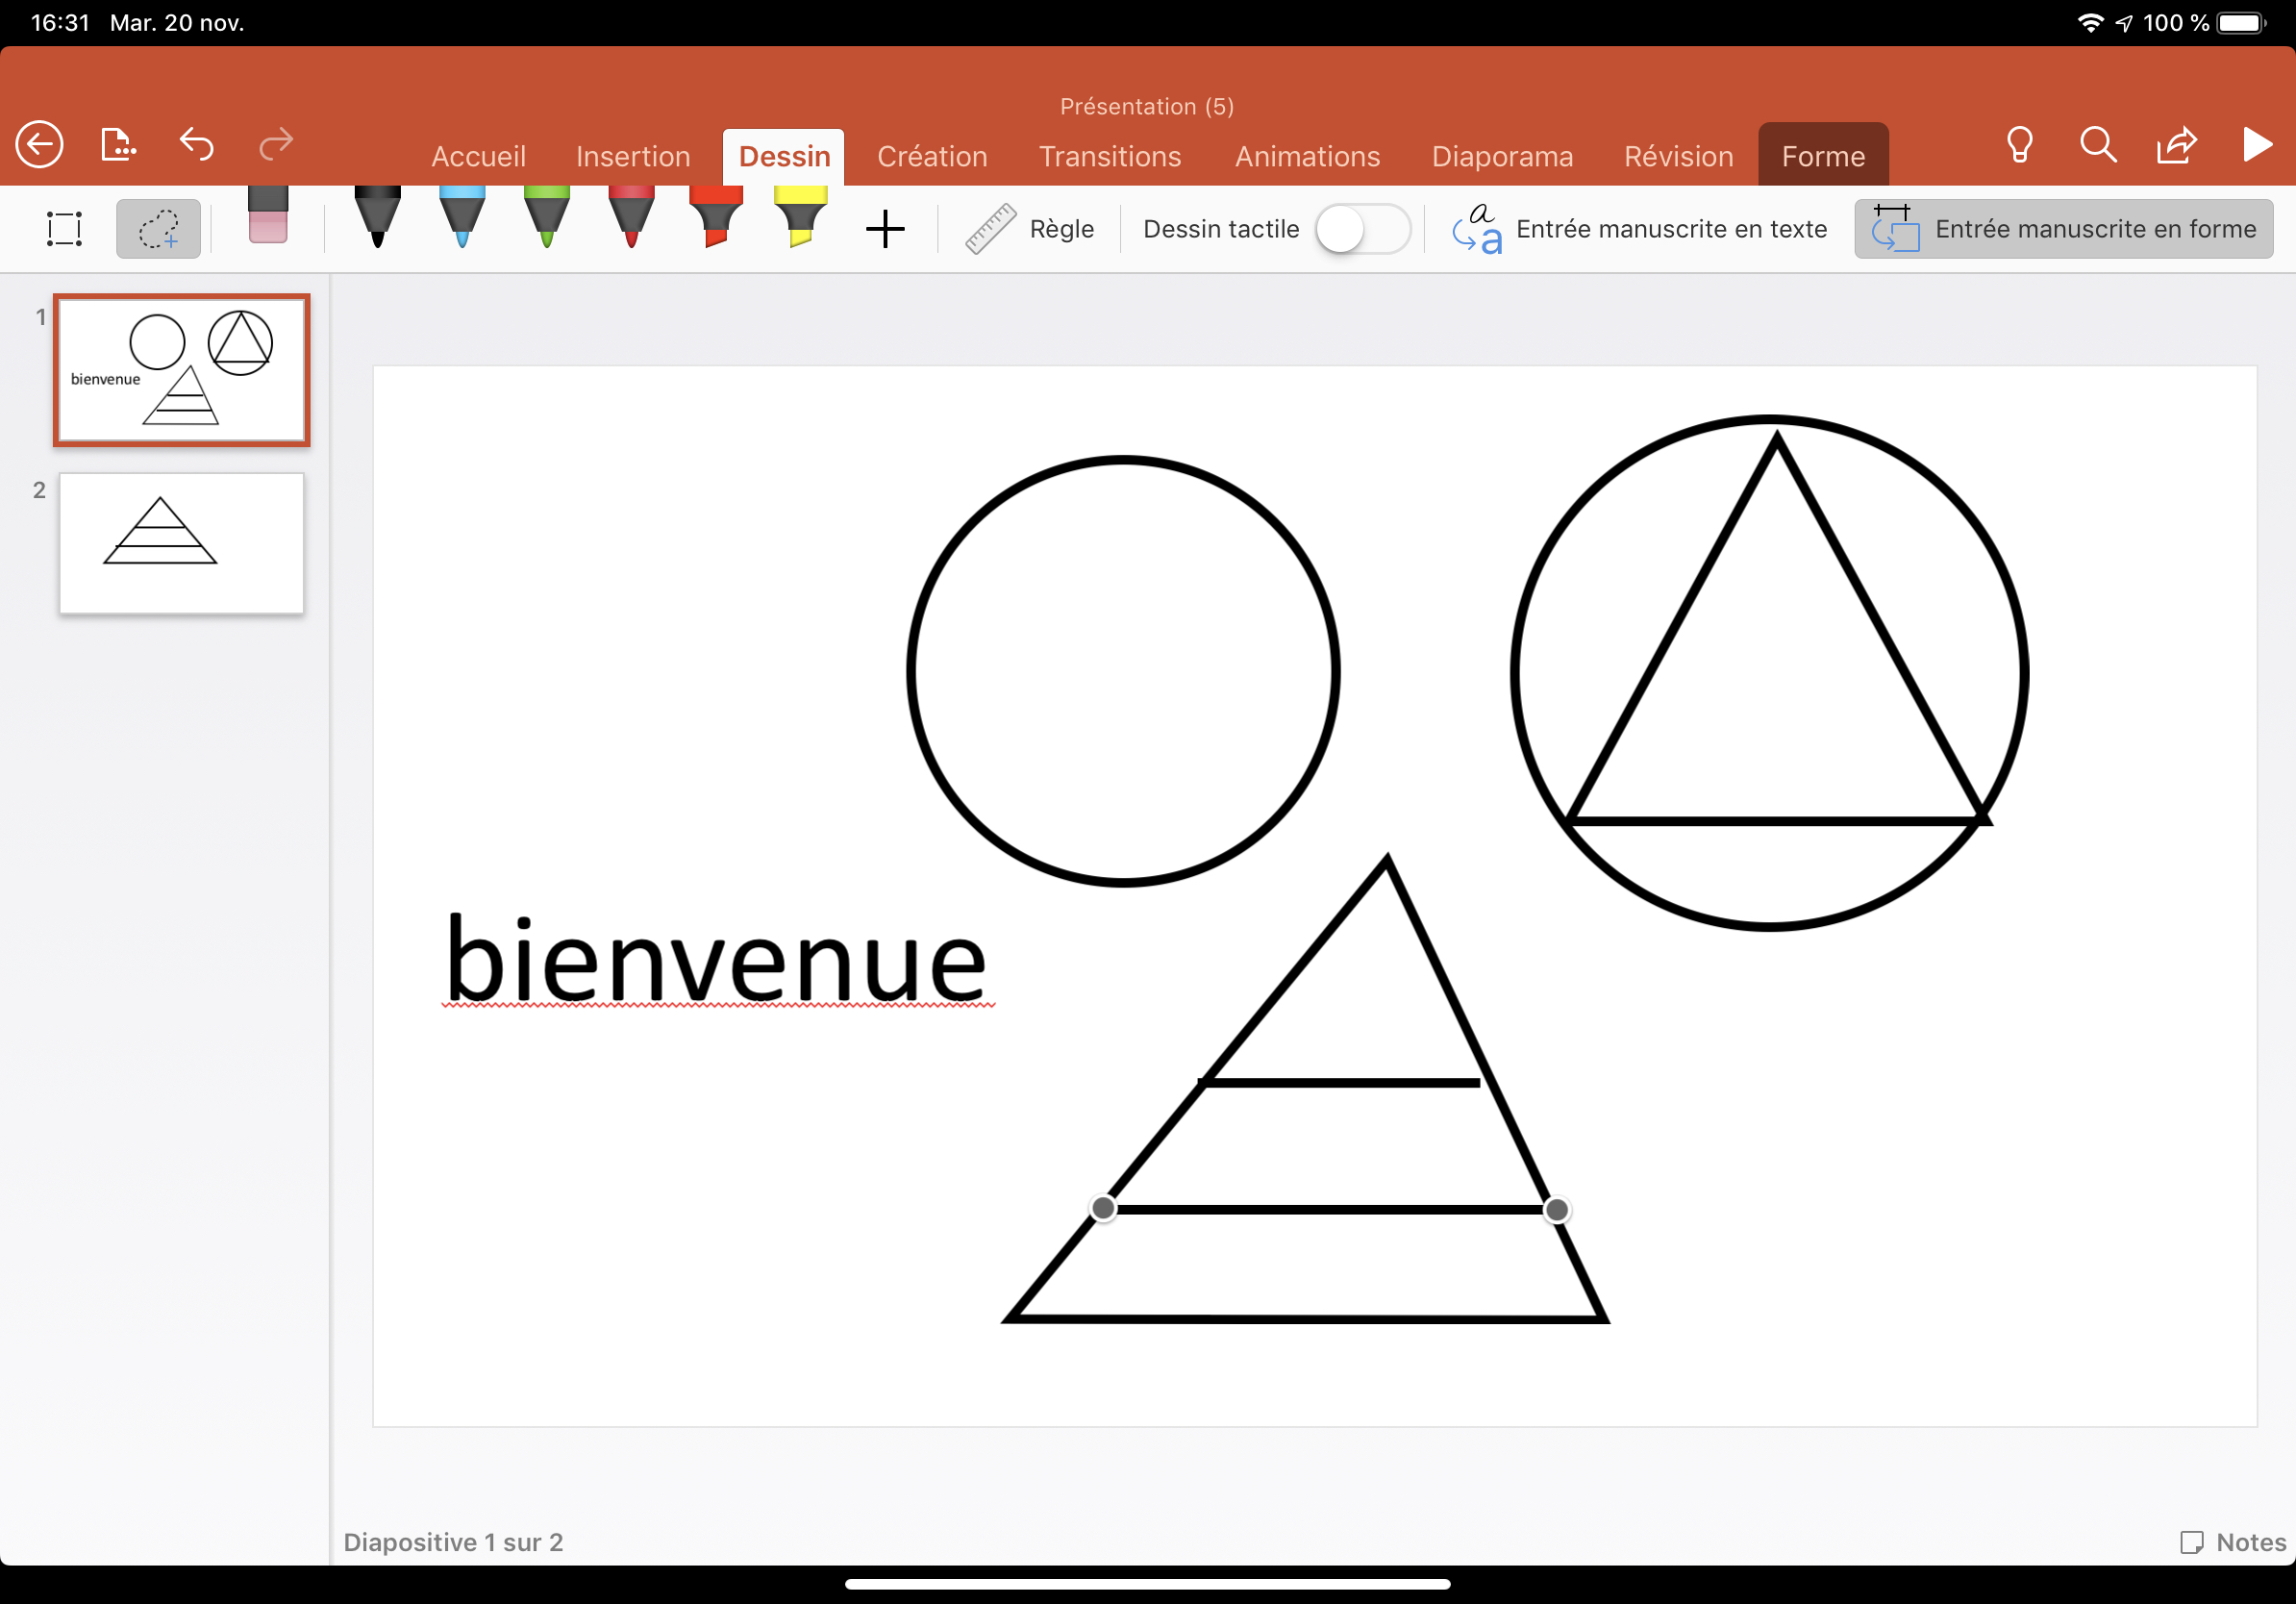Select slide 2 thumbnail

point(181,543)
